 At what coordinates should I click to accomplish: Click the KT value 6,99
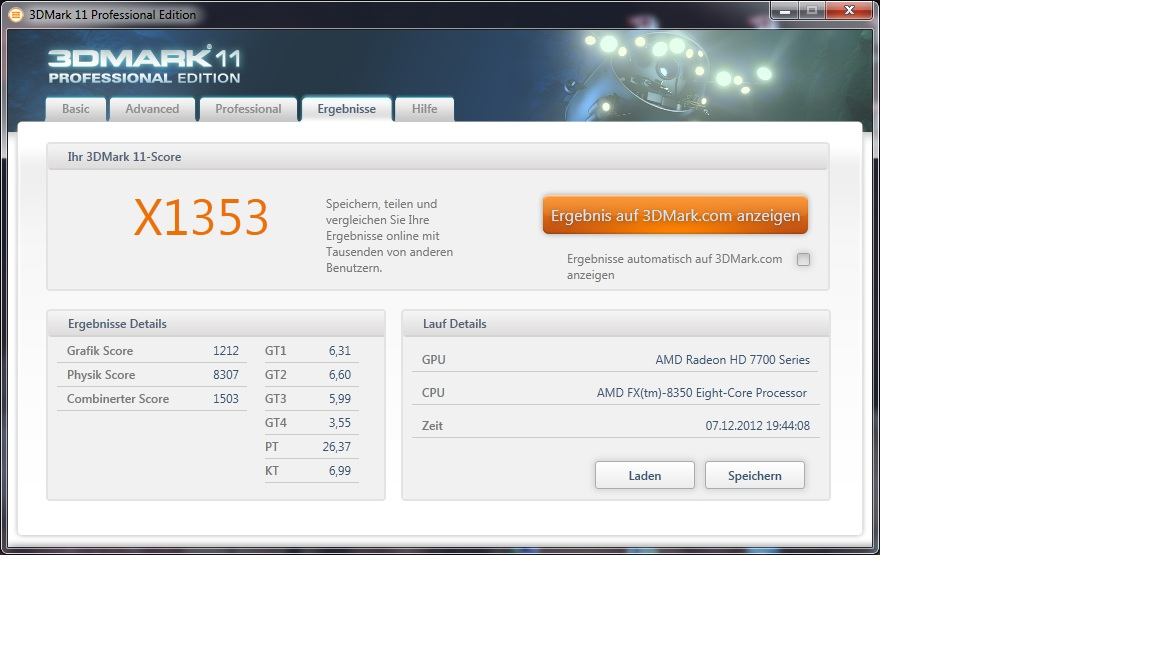coord(339,470)
